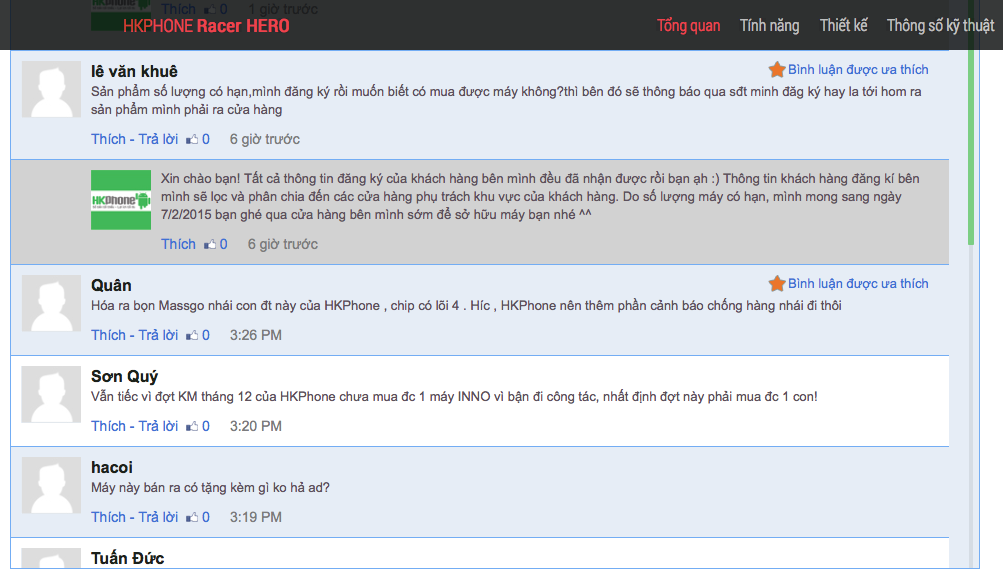Screen dimensions: 1003x584
Task: Open the Thiết kế tab
Action: tap(843, 26)
